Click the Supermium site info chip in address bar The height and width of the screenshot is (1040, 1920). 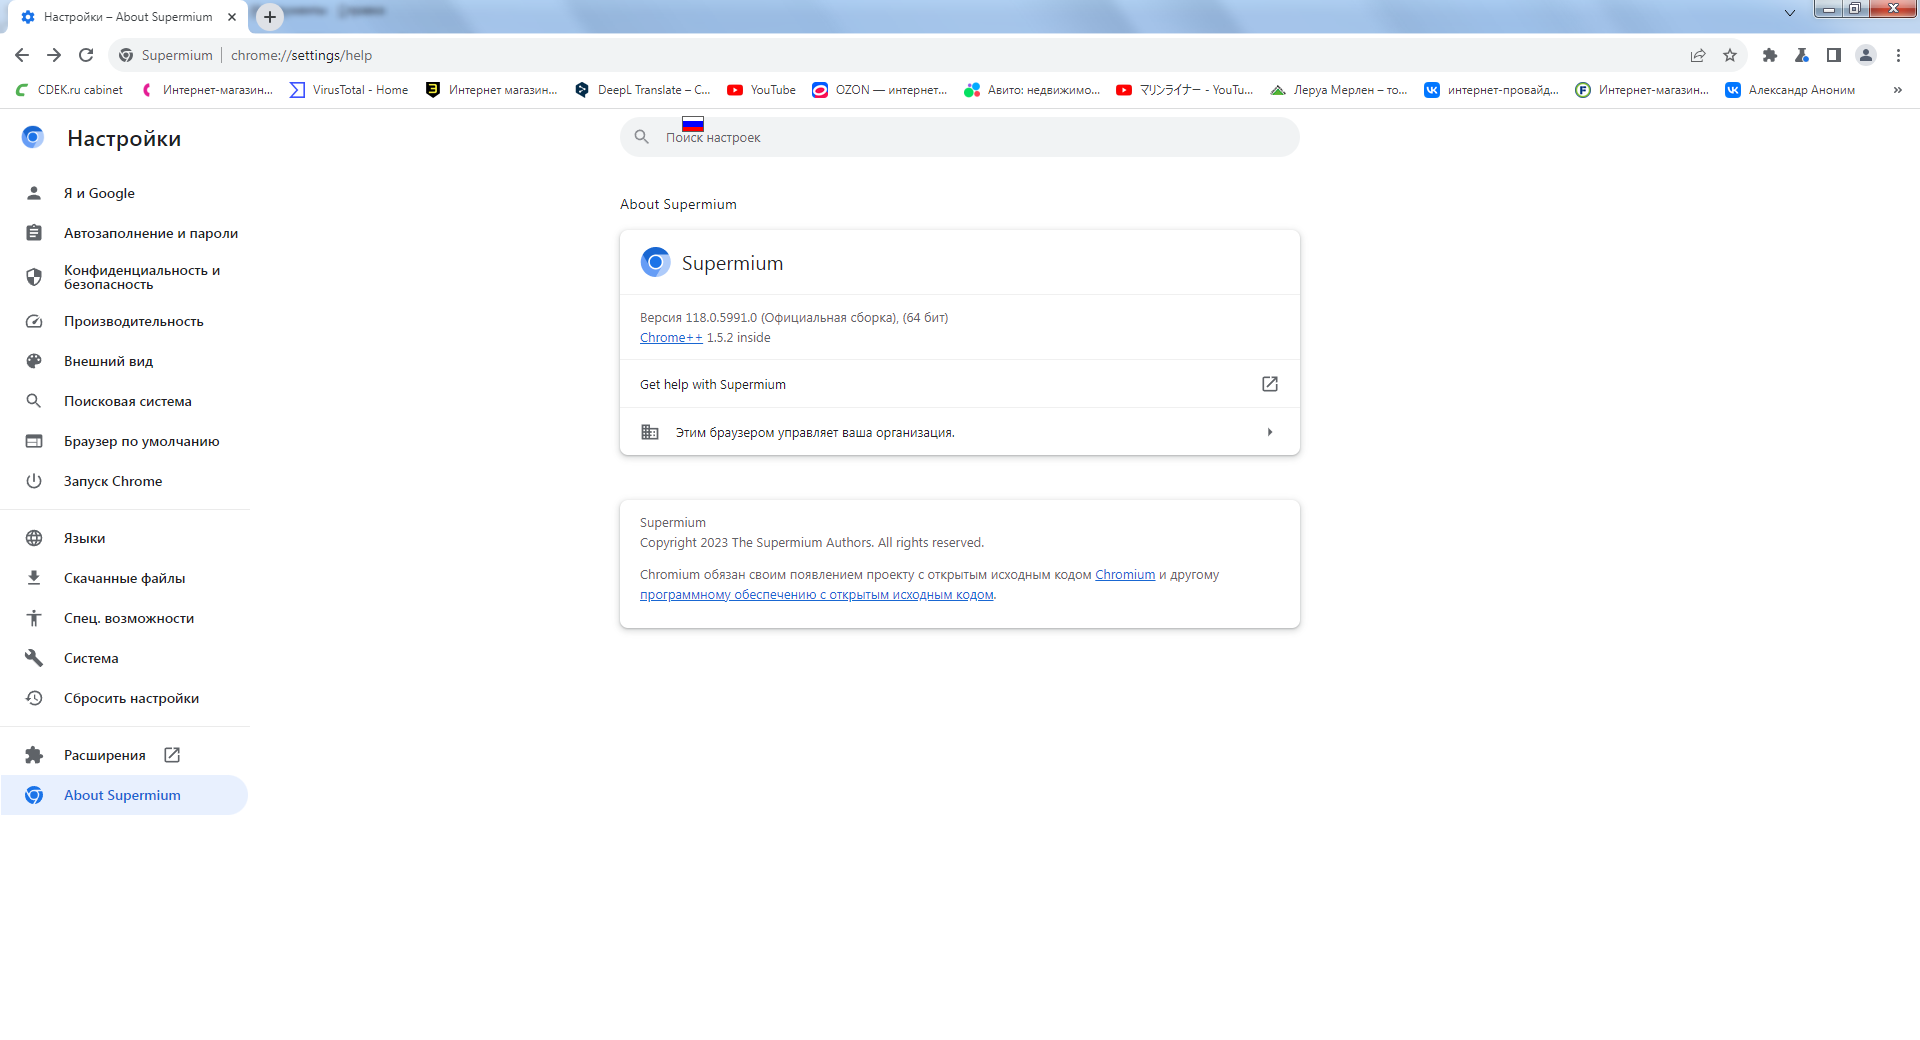click(x=166, y=55)
